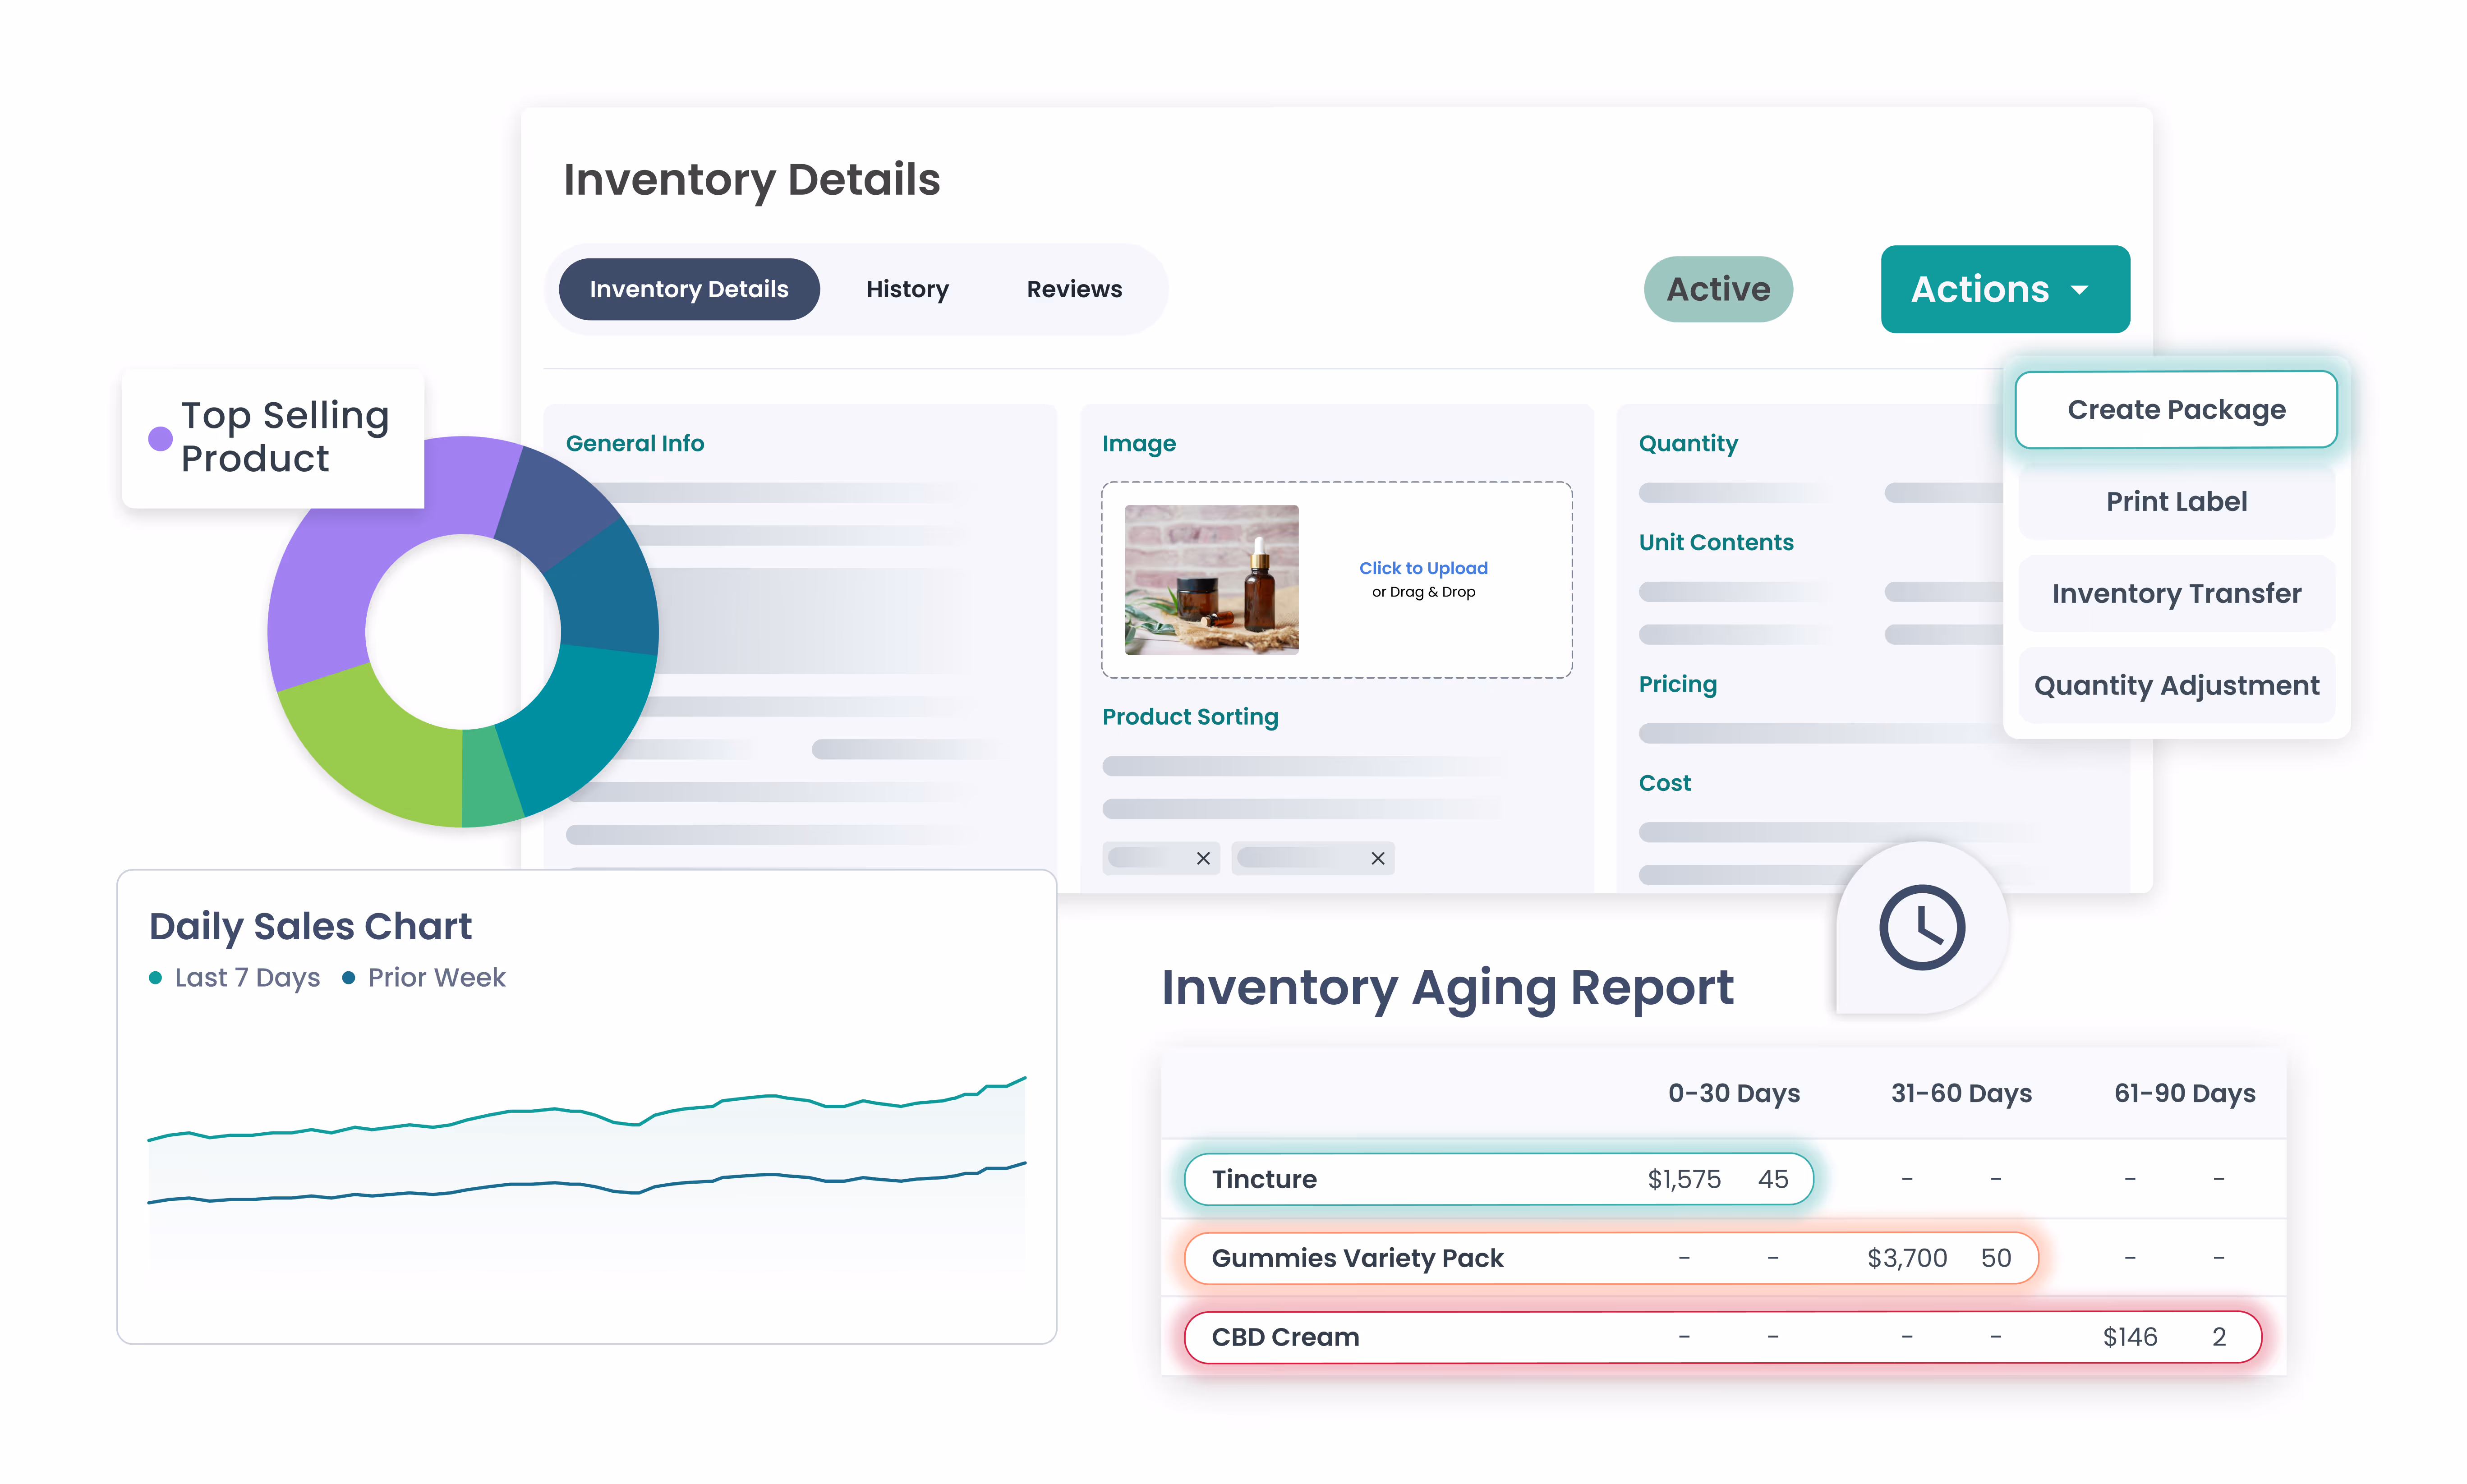Remove the second product sorting tag

1376,858
